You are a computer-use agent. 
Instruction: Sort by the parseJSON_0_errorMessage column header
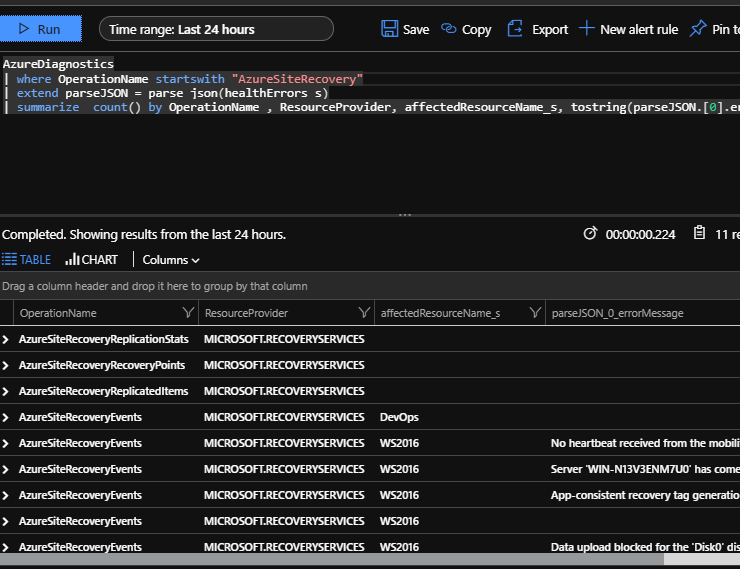tap(617, 313)
